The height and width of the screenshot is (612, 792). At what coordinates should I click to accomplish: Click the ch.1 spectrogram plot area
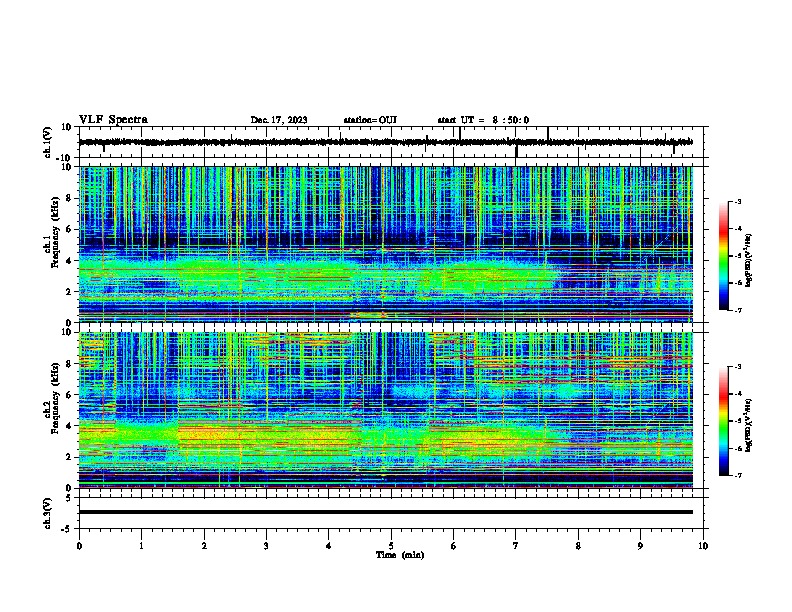[x=385, y=244]
